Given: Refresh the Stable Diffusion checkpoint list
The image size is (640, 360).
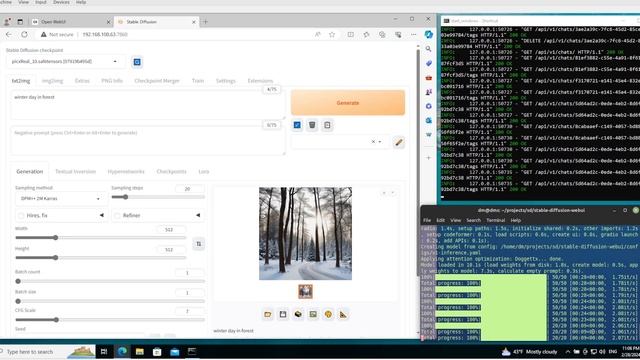Looking at the screenshot, I should click(x=137, y=62).
